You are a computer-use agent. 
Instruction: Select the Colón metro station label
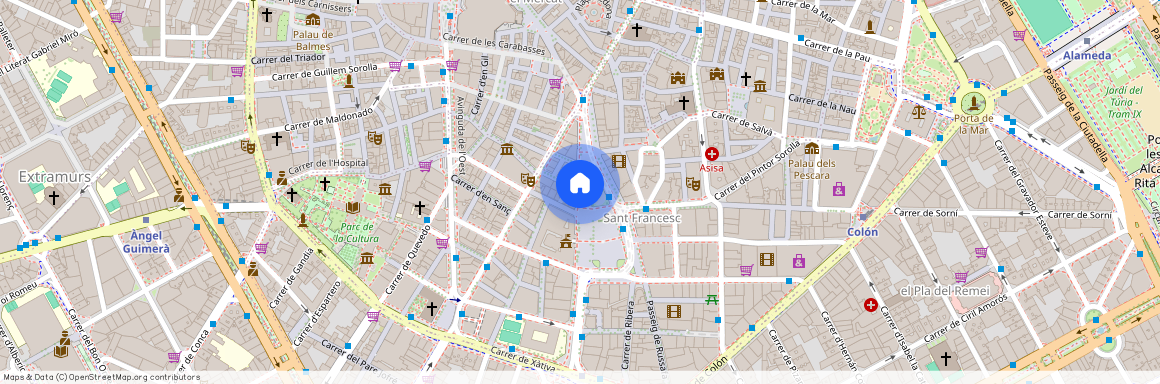pyautogui.click(x=863, y=232)
